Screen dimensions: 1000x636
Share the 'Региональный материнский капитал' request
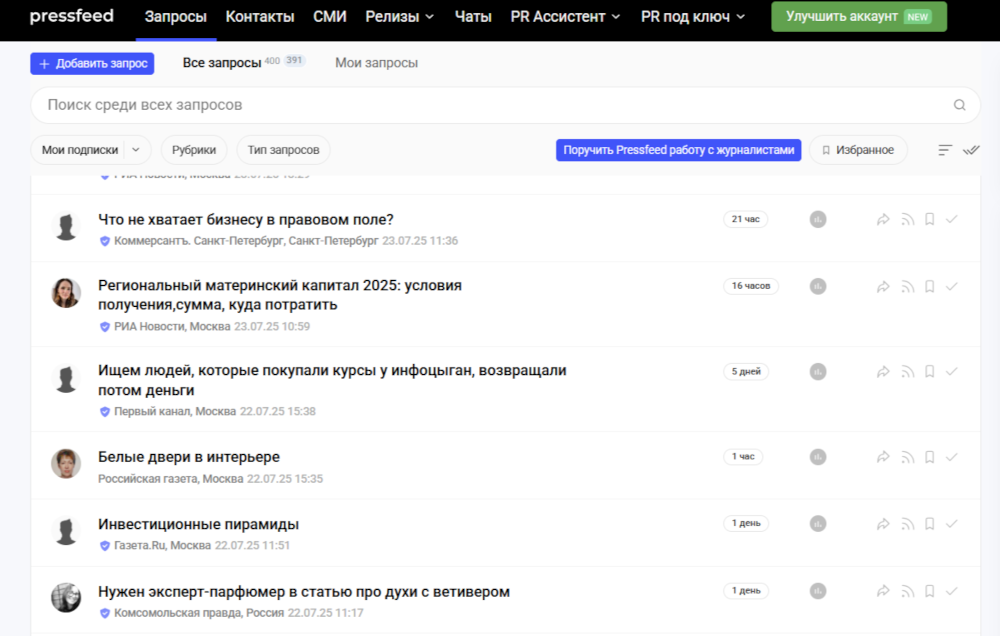tap(883, 286)
